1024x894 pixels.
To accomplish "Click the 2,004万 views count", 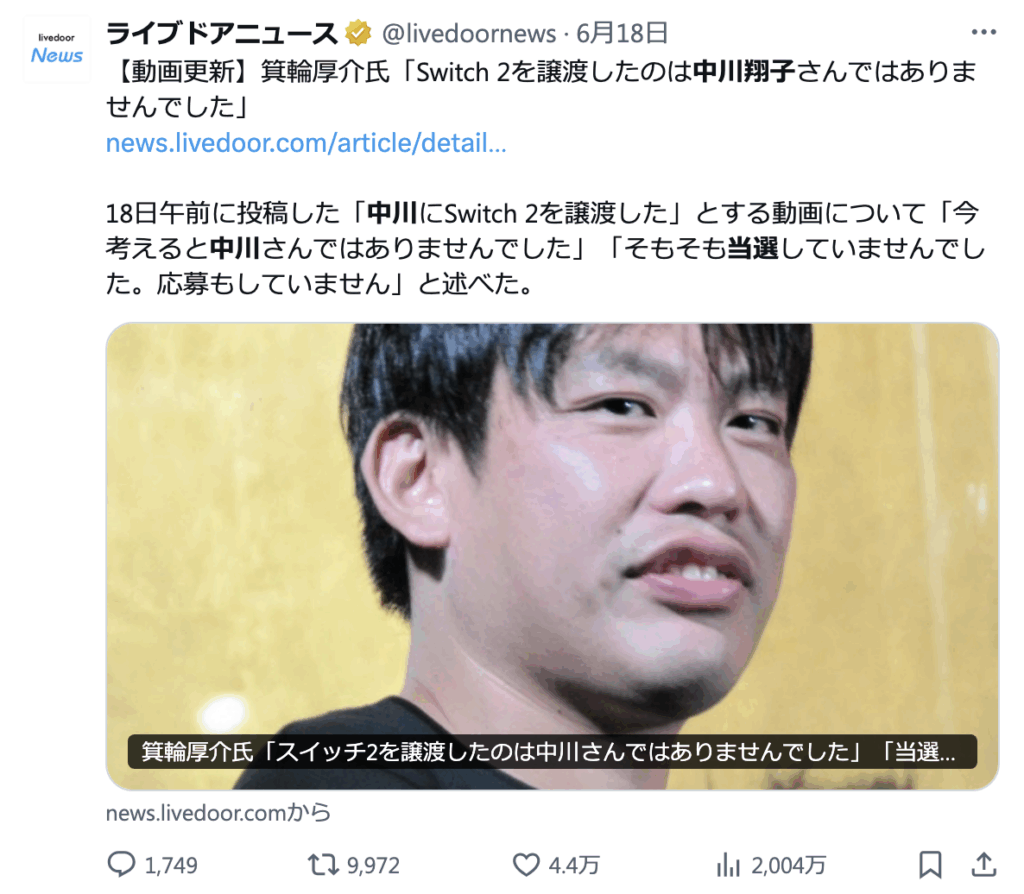I will point(788,866).
